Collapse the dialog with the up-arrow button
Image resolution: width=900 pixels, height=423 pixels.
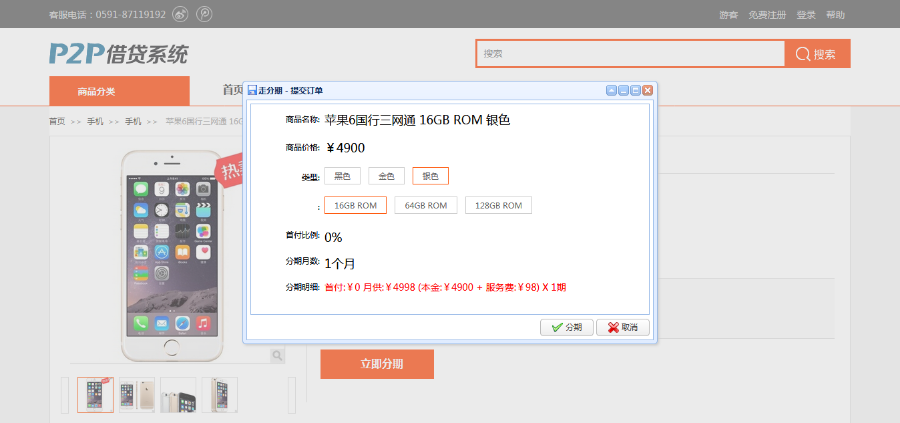click(x=611, y=90)
